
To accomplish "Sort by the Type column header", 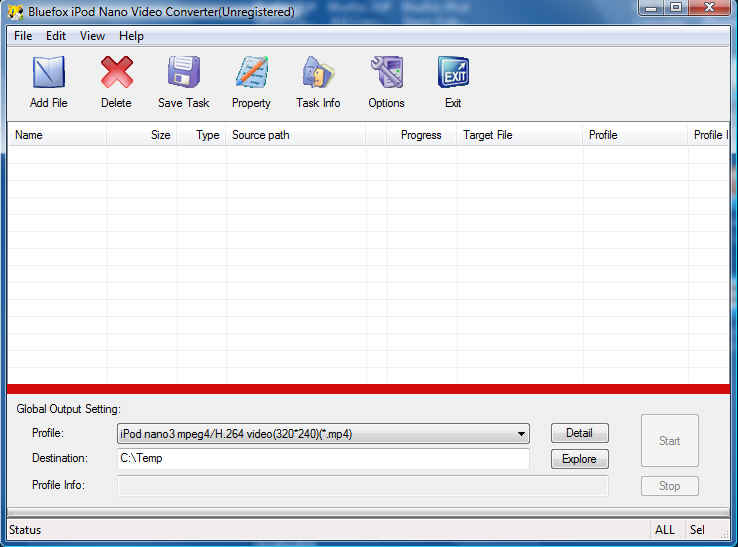I will click(x=201, y=135).
